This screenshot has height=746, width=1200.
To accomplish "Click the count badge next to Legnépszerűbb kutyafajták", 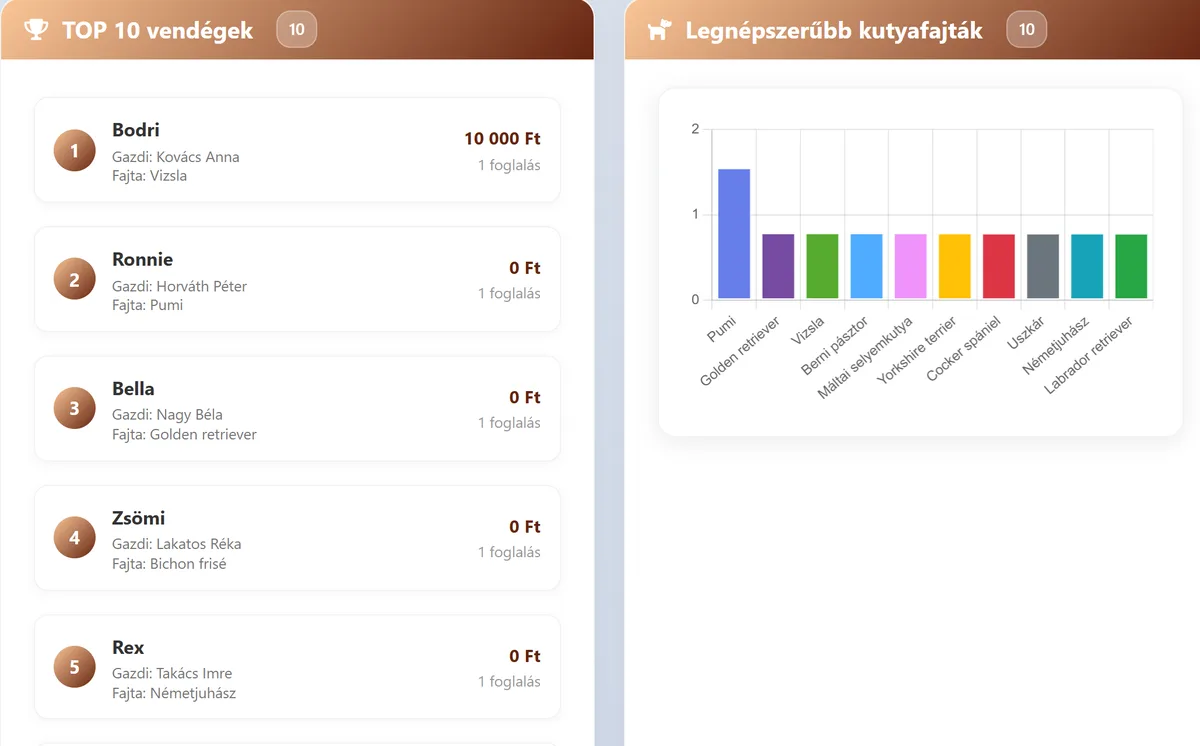I will [1027, 30].
